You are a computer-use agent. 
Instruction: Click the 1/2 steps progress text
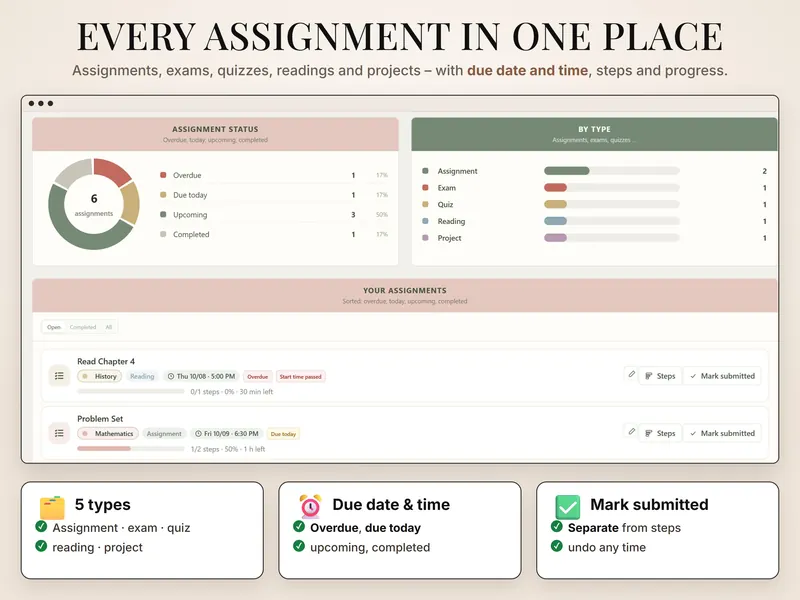[228, 449]
